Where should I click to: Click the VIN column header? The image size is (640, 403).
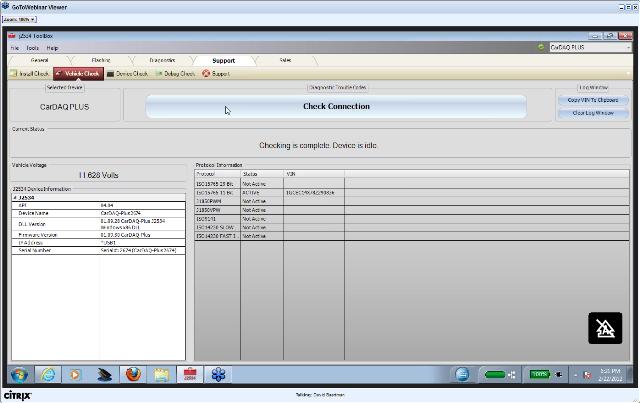(x=314, y=174)
